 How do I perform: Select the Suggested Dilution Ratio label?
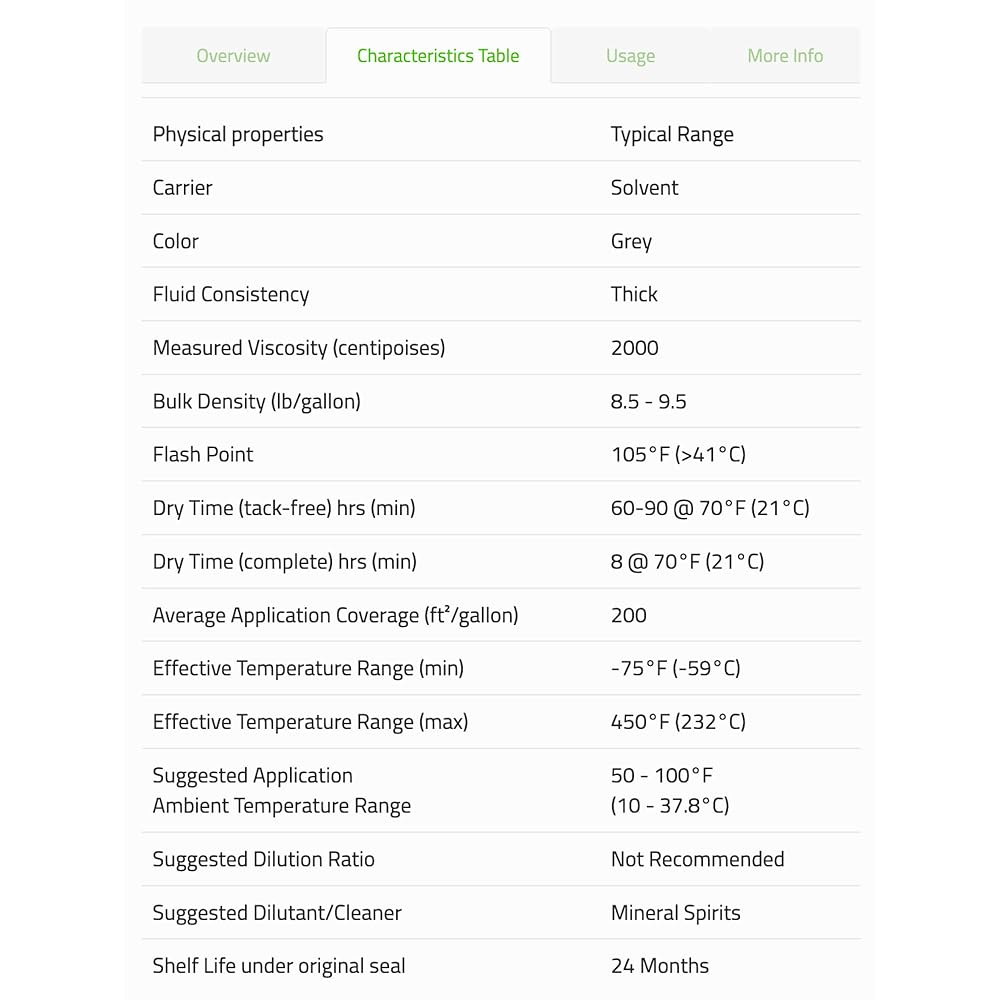pos(263,860)
